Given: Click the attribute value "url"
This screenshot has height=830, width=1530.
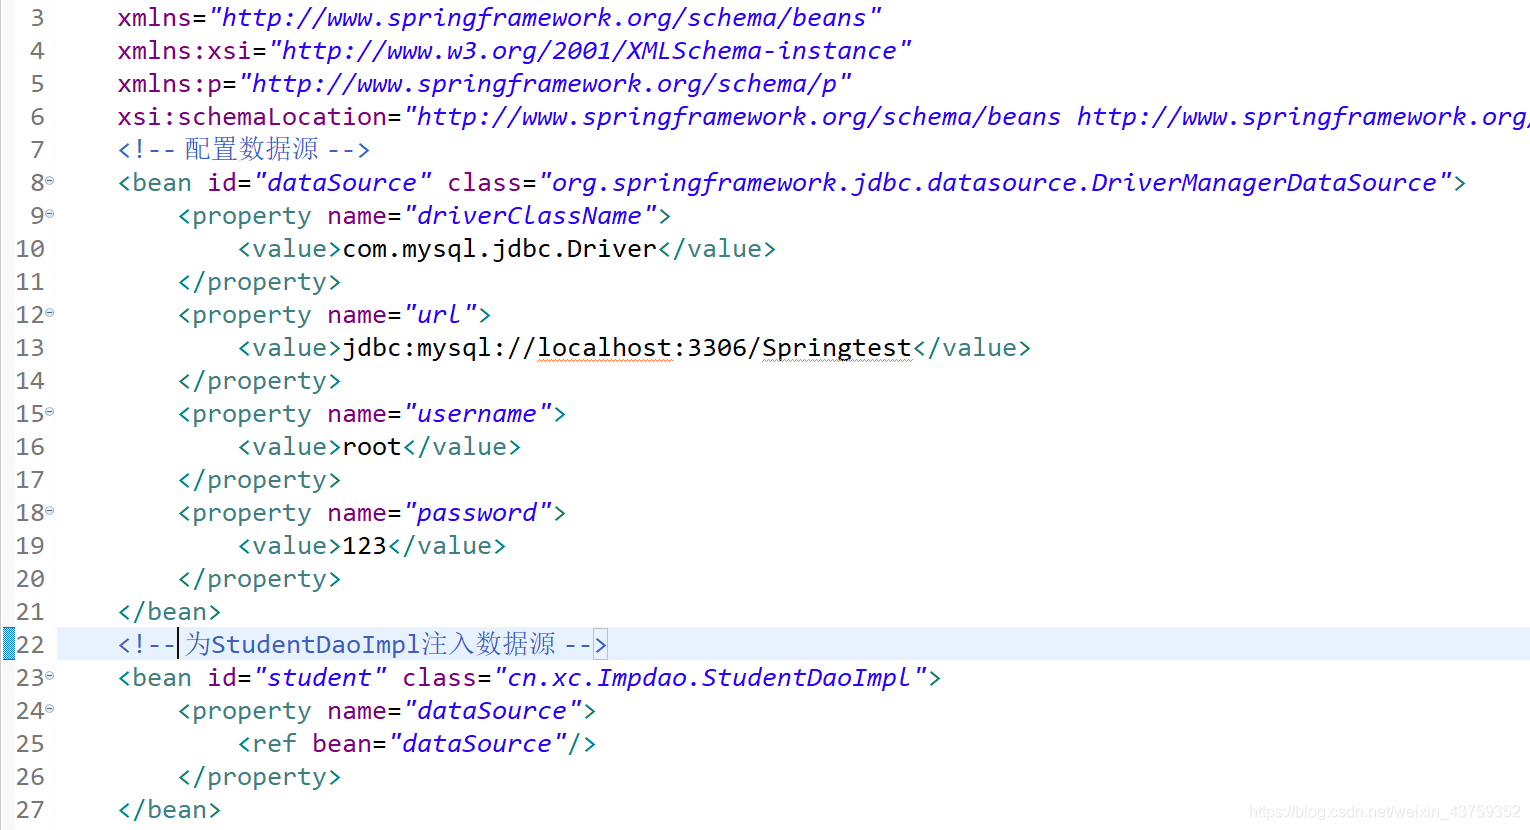Looking at the screenshot, I should [441, 314].
